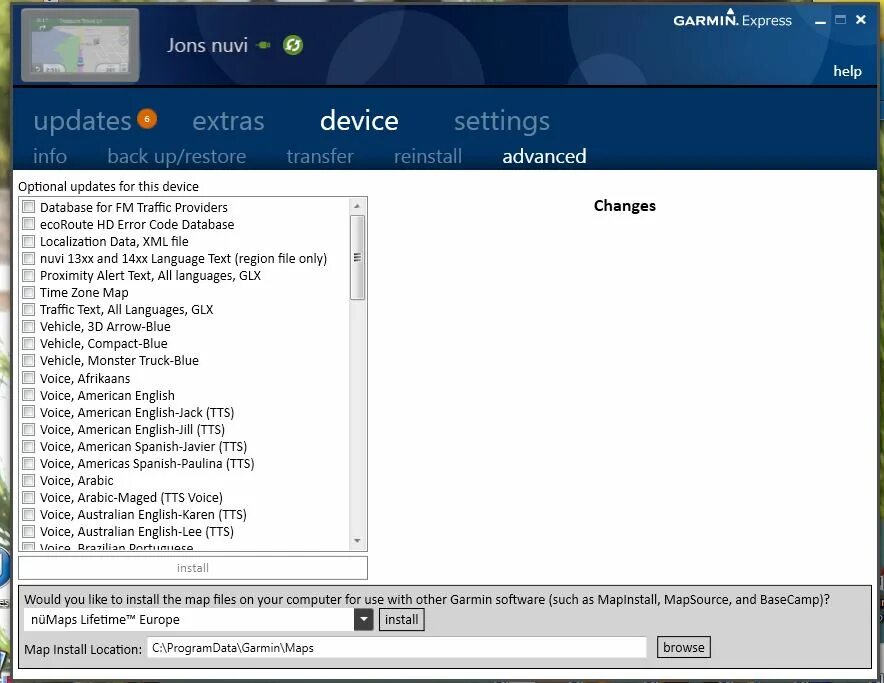Image resolution: width=884 pixels, height=683 pixels.
Task: Click the list scrollbar up arrow
Action: click(357, 206)
